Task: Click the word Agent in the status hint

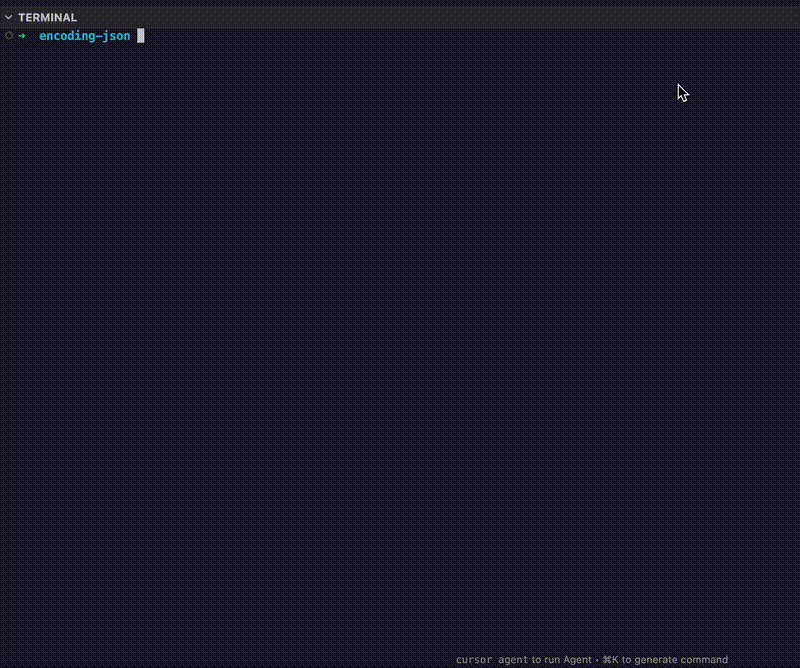Action: (578, 659)
